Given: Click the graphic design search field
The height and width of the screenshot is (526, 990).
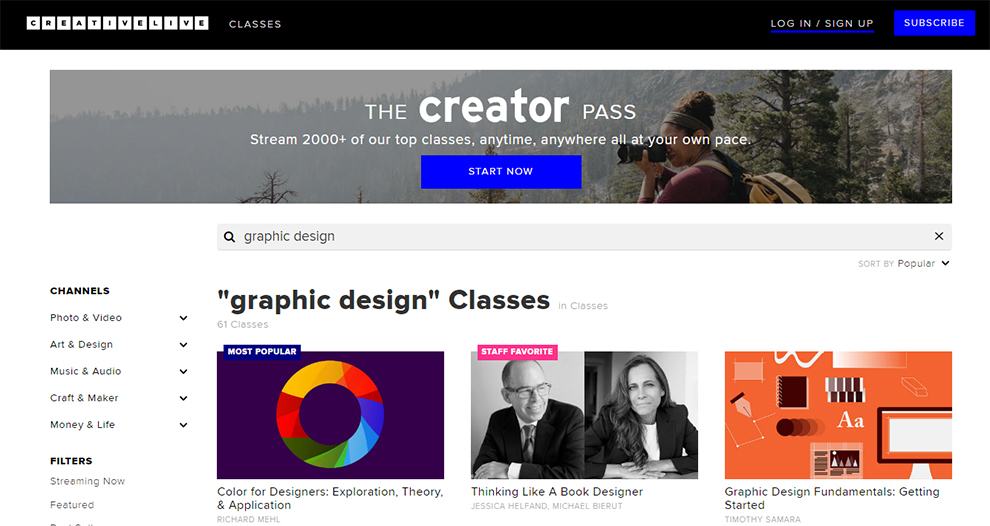Looking at the screenshot, I should click(584, 237).
